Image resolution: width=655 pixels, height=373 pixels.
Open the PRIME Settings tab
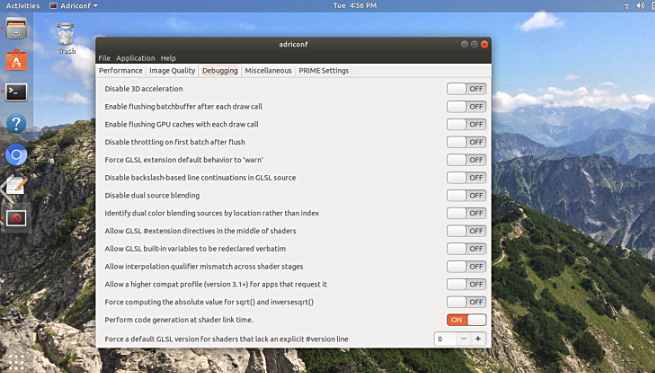(x=323, y=71)
